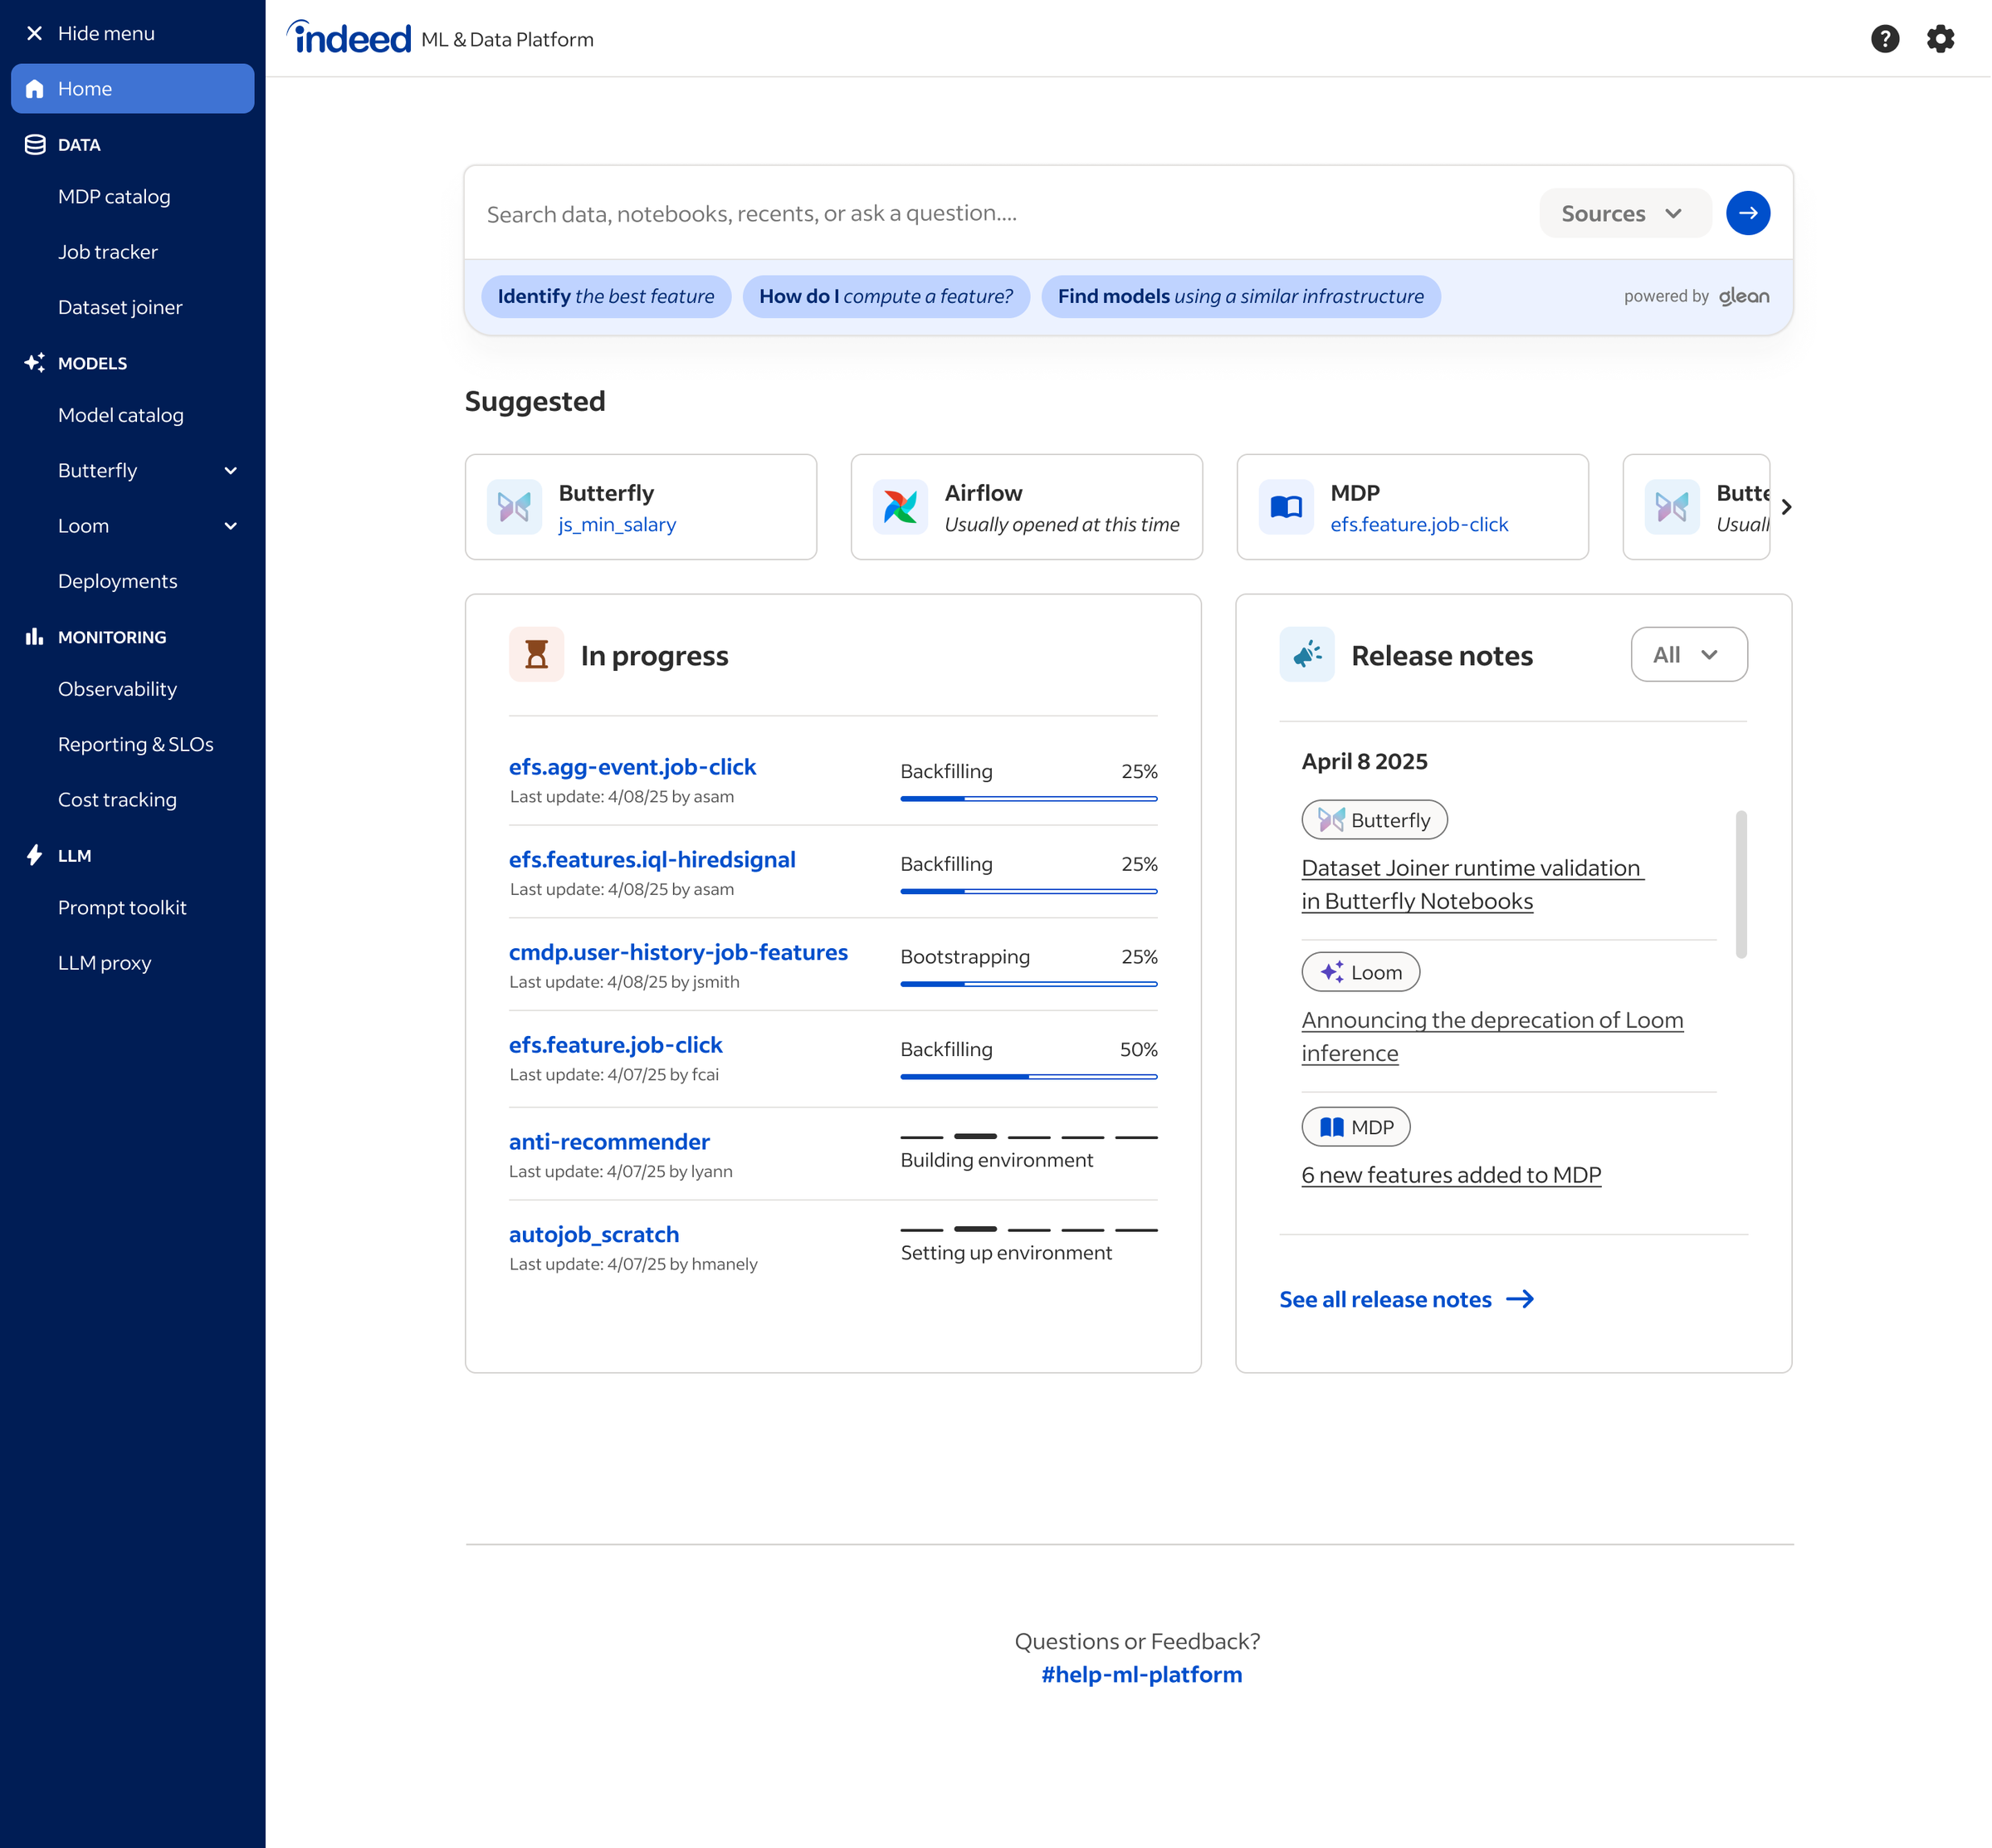Open the efs.feature.job-click in-progress link

(615, 1045)
